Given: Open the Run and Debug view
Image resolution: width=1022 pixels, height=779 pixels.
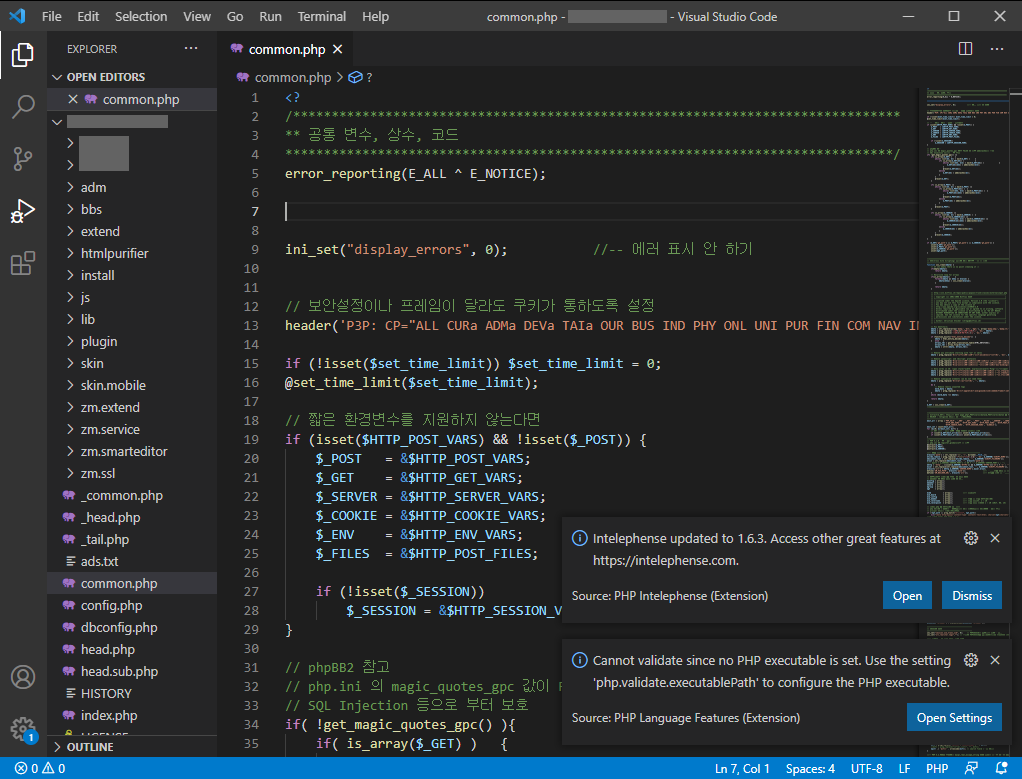Looking at the screenshot, I should pyautogui.click(x=23, y=211).
